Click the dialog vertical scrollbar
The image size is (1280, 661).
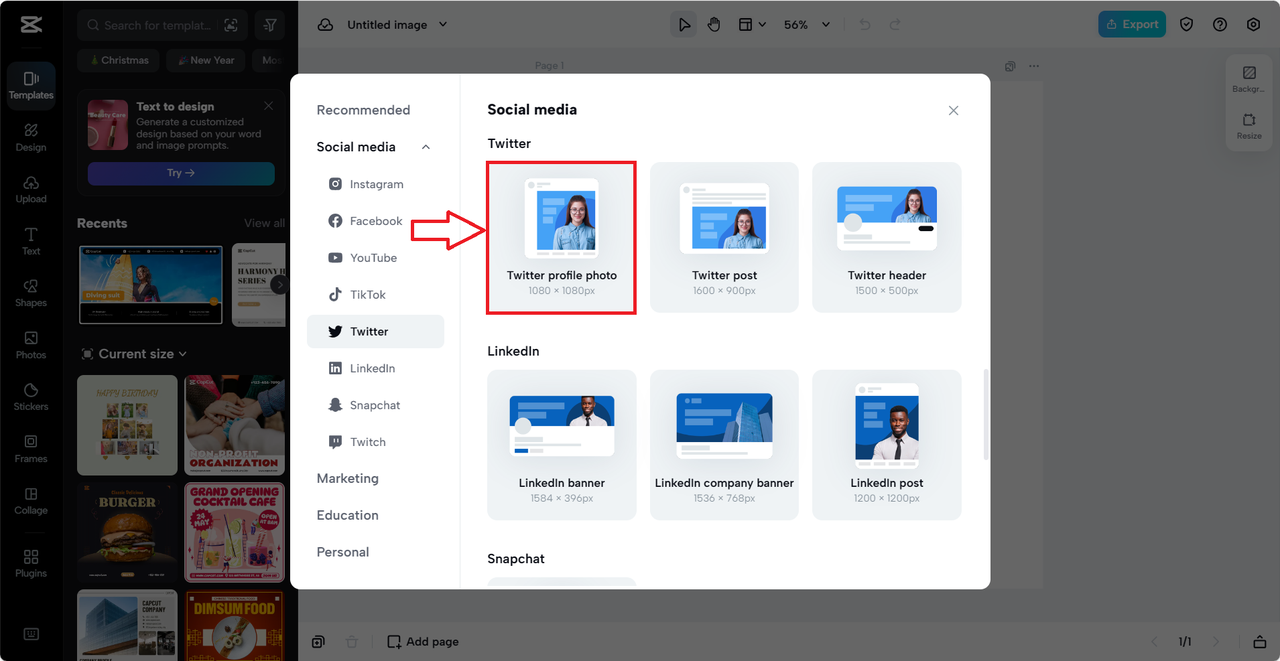986,415
